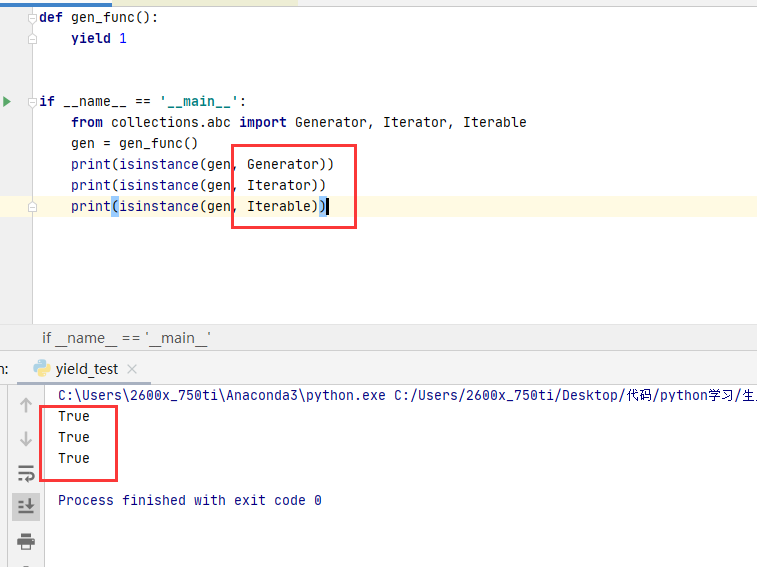Click on 'def gen_func():' line
The width and height of the screenshot is (757, 567).
point(98,17)
